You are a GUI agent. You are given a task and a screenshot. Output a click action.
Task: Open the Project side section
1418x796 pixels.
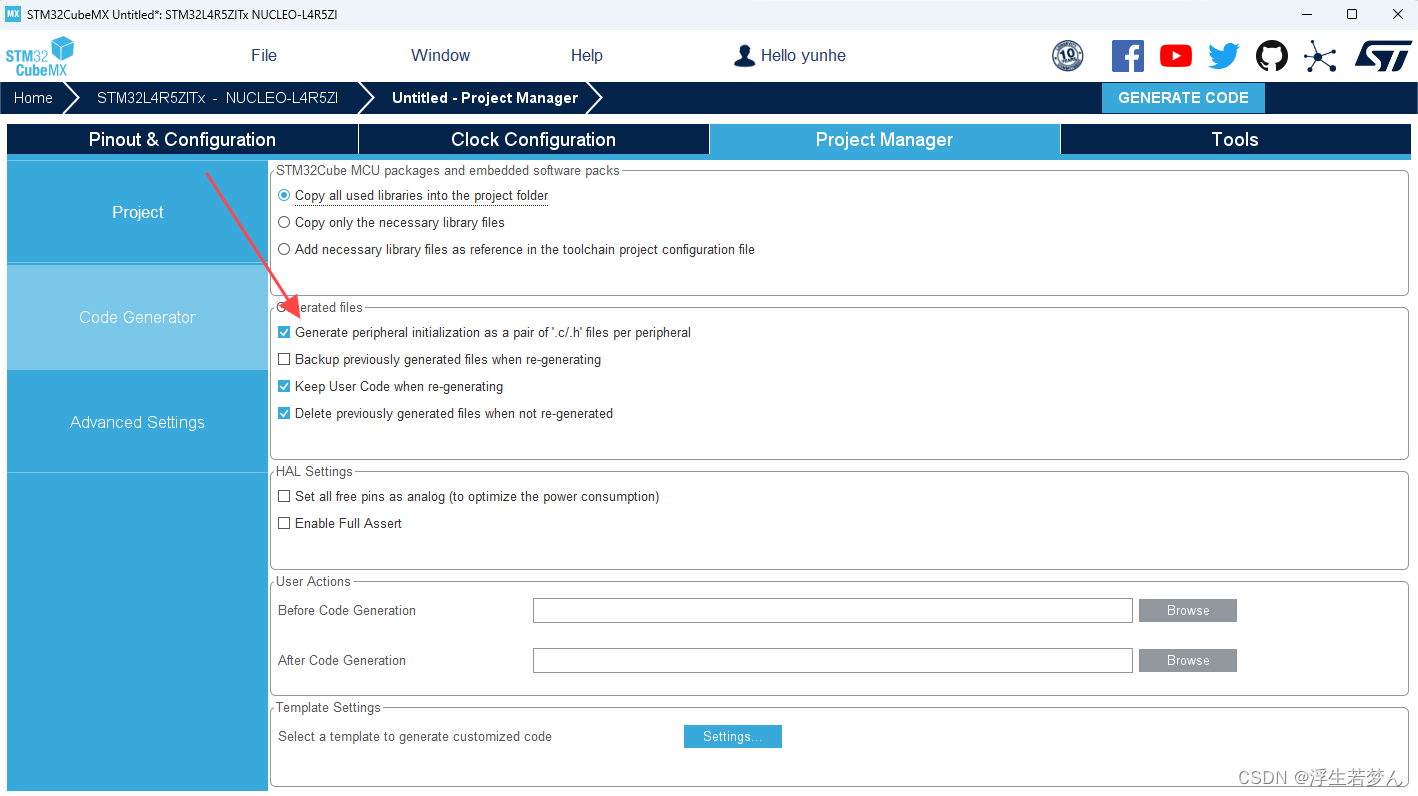(x=138, y=212)
